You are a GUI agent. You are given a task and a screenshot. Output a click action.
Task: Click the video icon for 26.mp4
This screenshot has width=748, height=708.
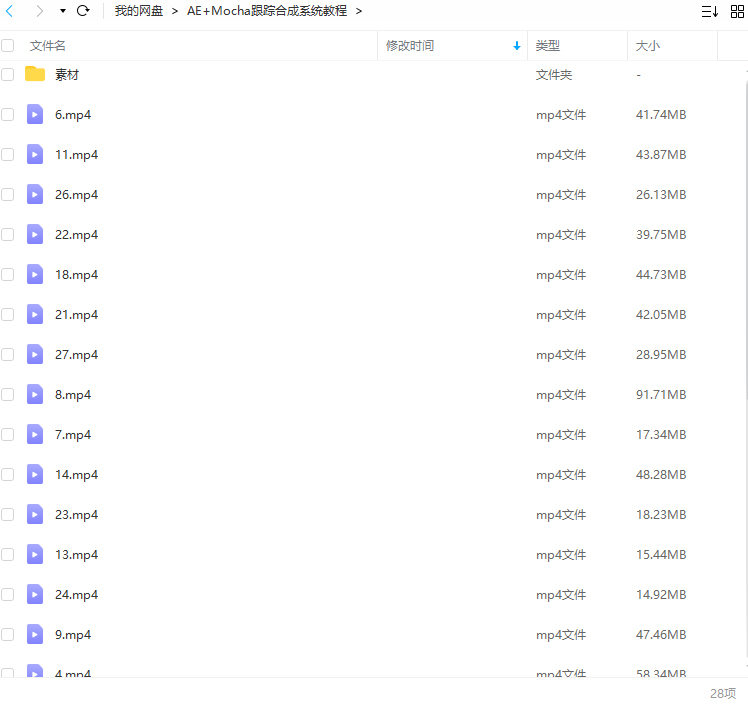35,194
